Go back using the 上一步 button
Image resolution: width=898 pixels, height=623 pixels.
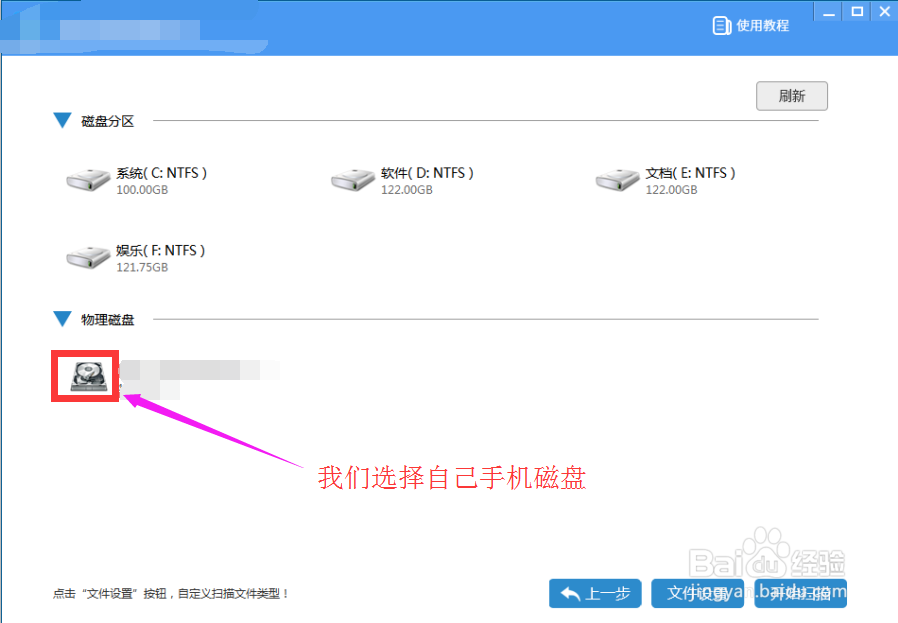click(x=595, y=593)
